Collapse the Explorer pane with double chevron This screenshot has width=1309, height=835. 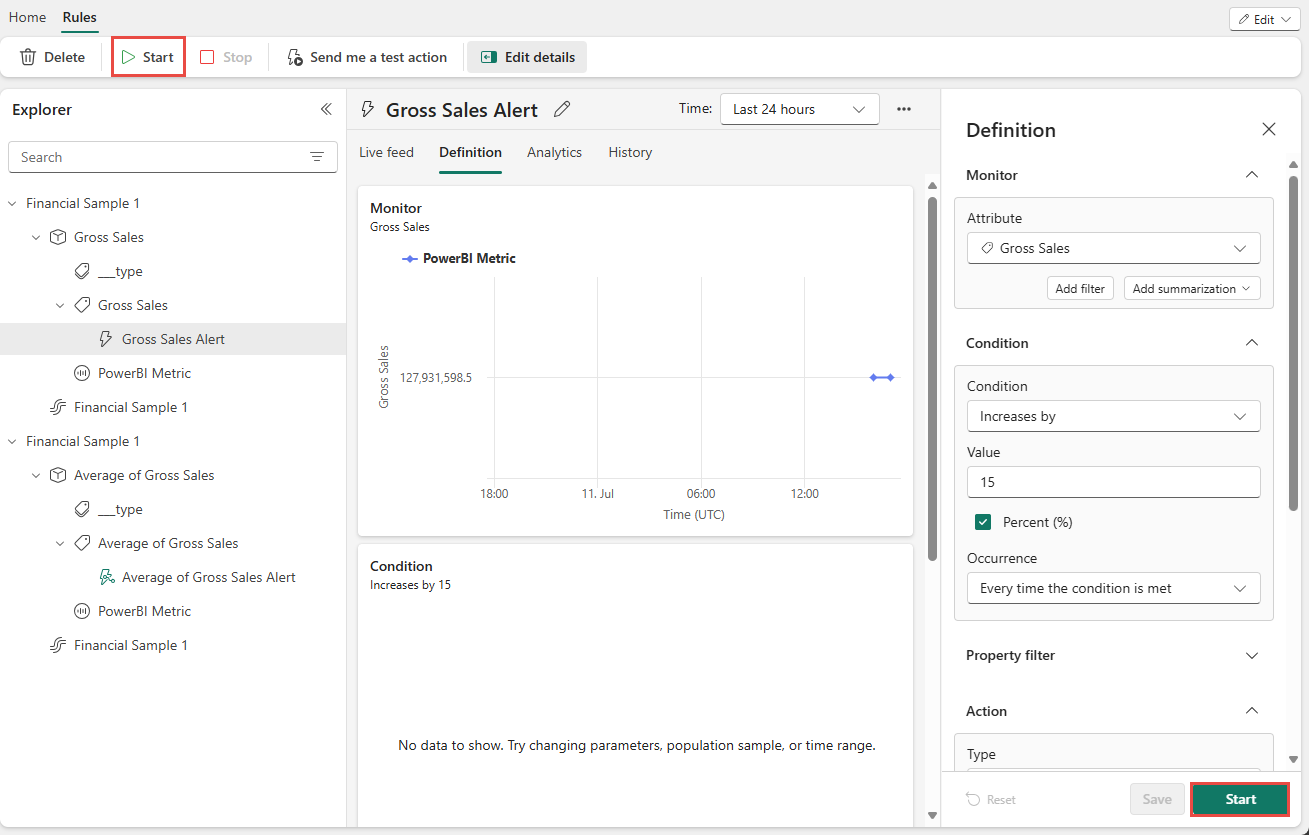[x=325, y=109]
